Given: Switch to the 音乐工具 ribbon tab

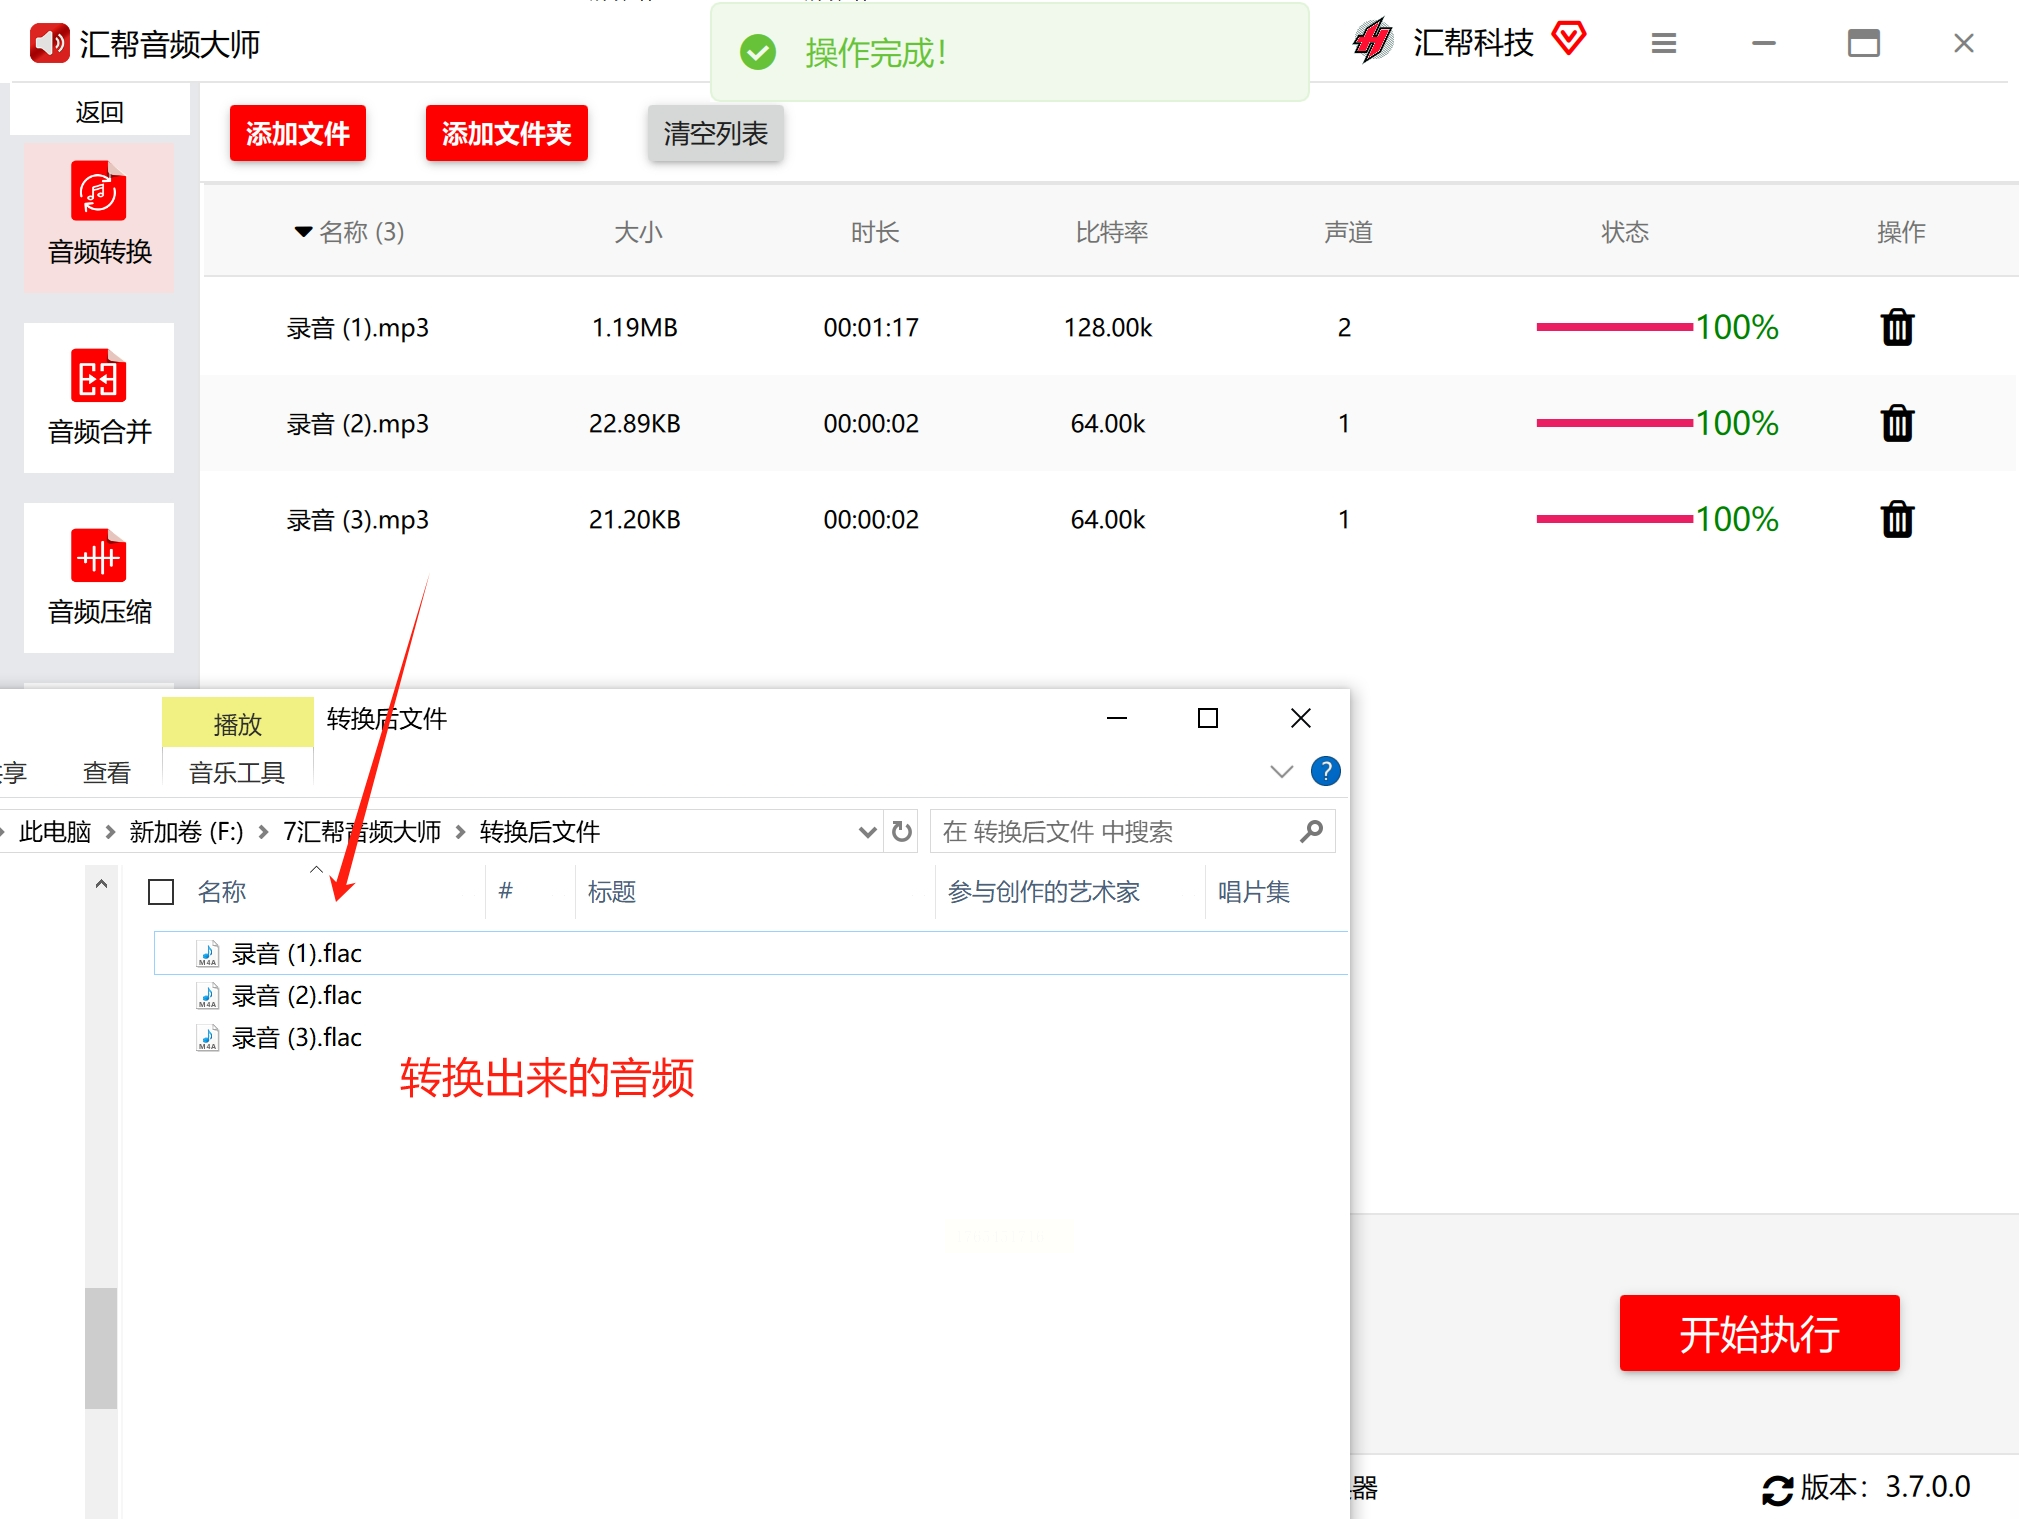Looking at the screenshot, I should [237, 772].
